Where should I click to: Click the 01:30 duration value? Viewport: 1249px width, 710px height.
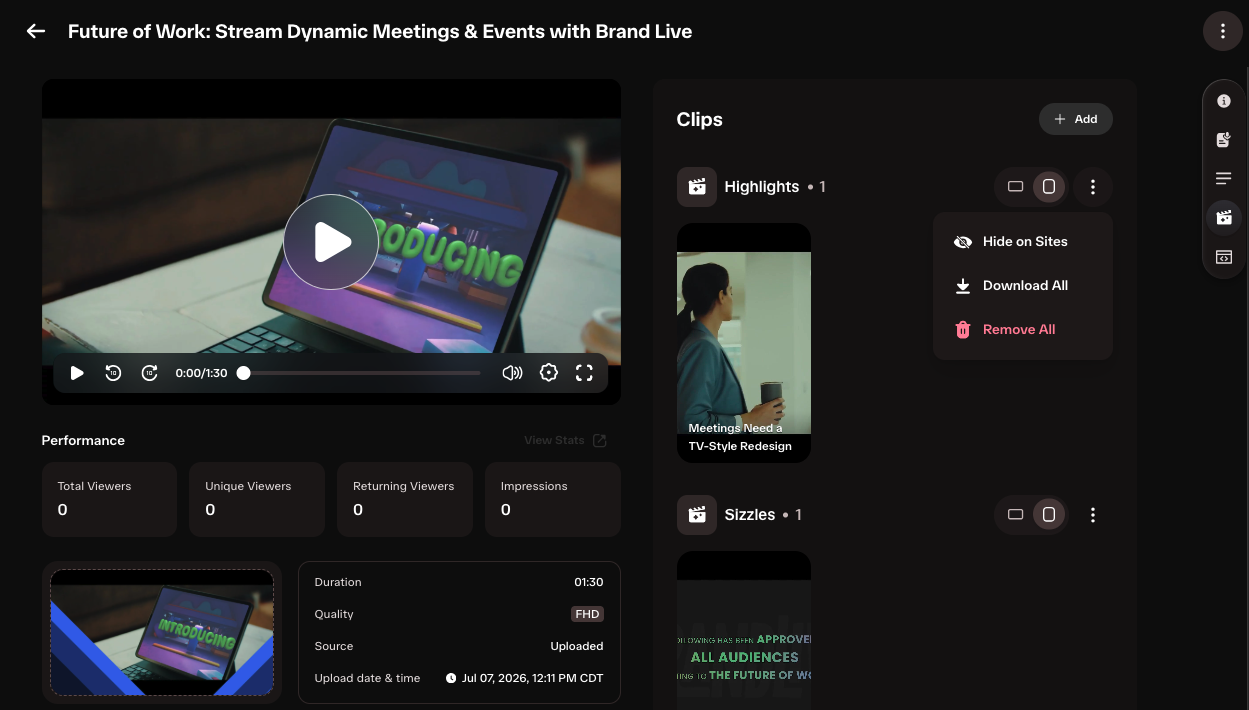(x=589, y=582)
